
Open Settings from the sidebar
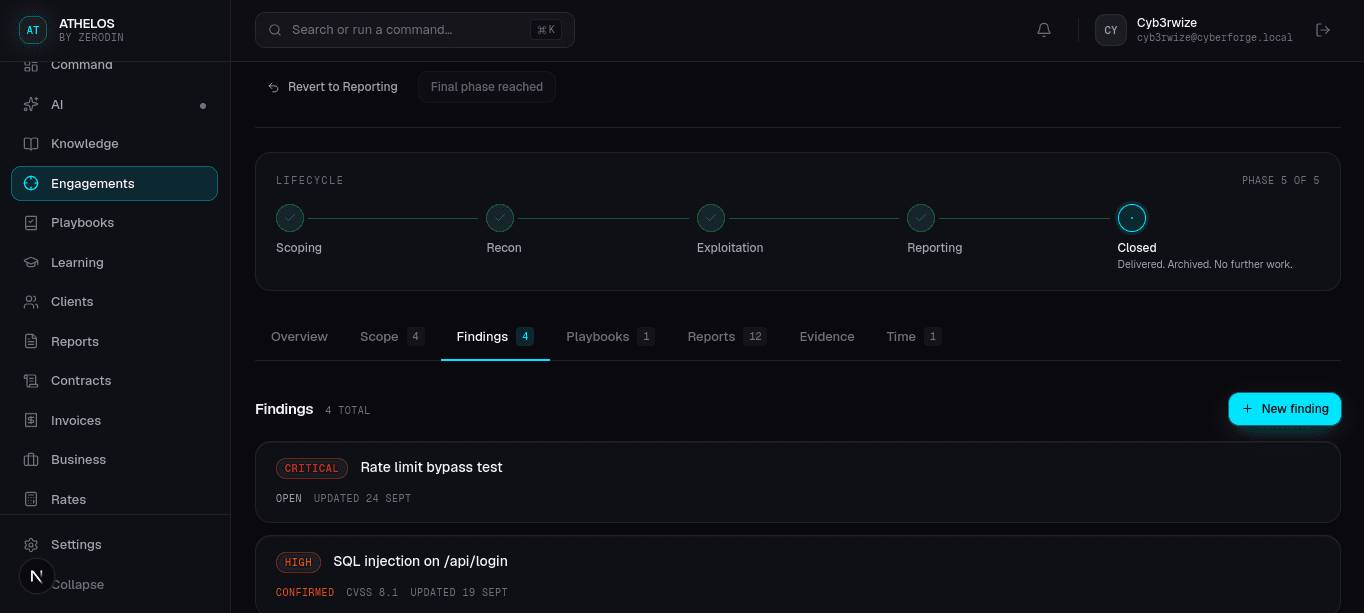tap(114, 545)
